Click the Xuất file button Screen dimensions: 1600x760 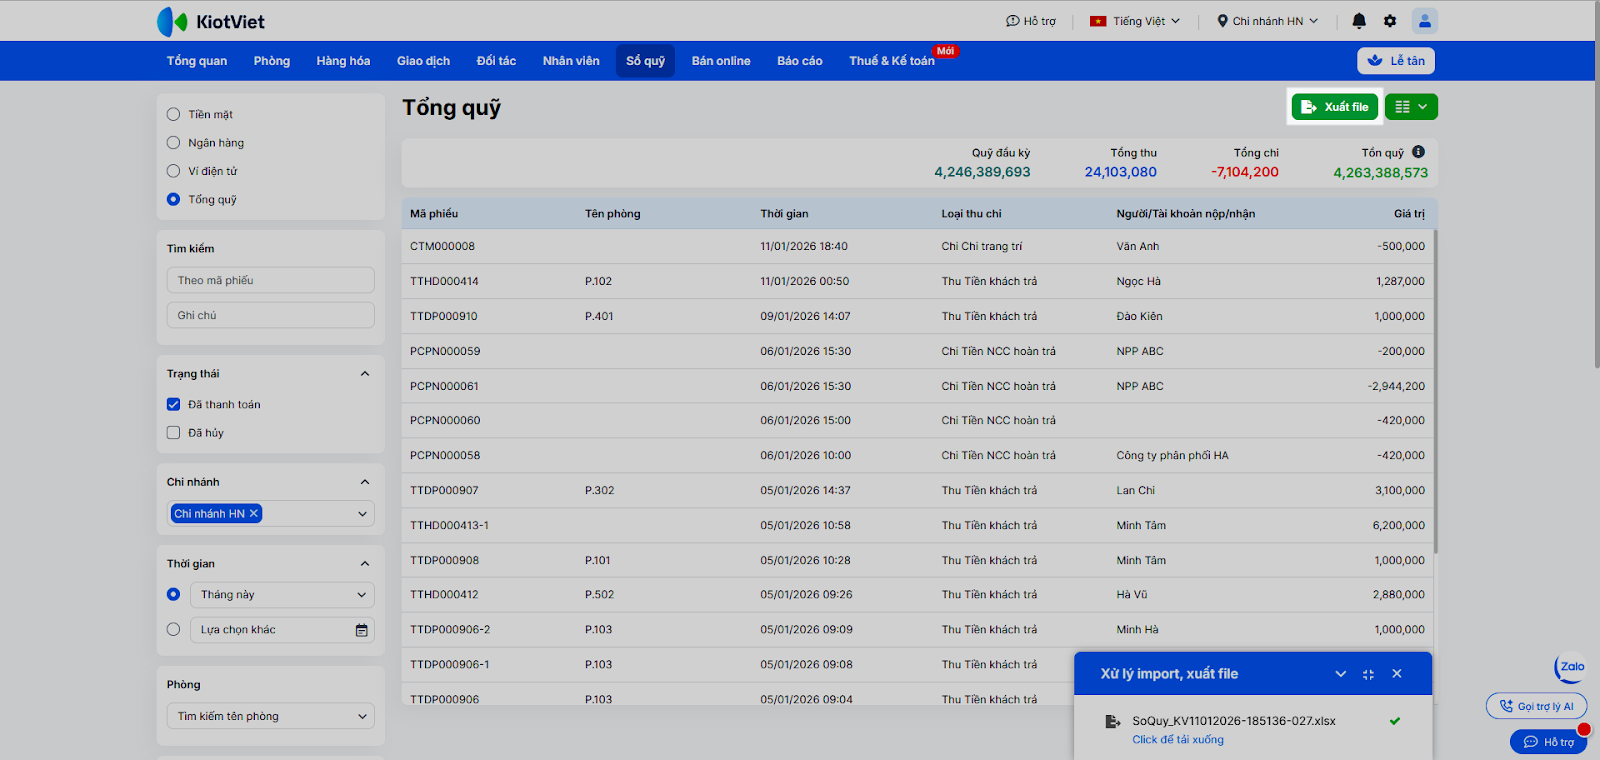click(1335, 107)
